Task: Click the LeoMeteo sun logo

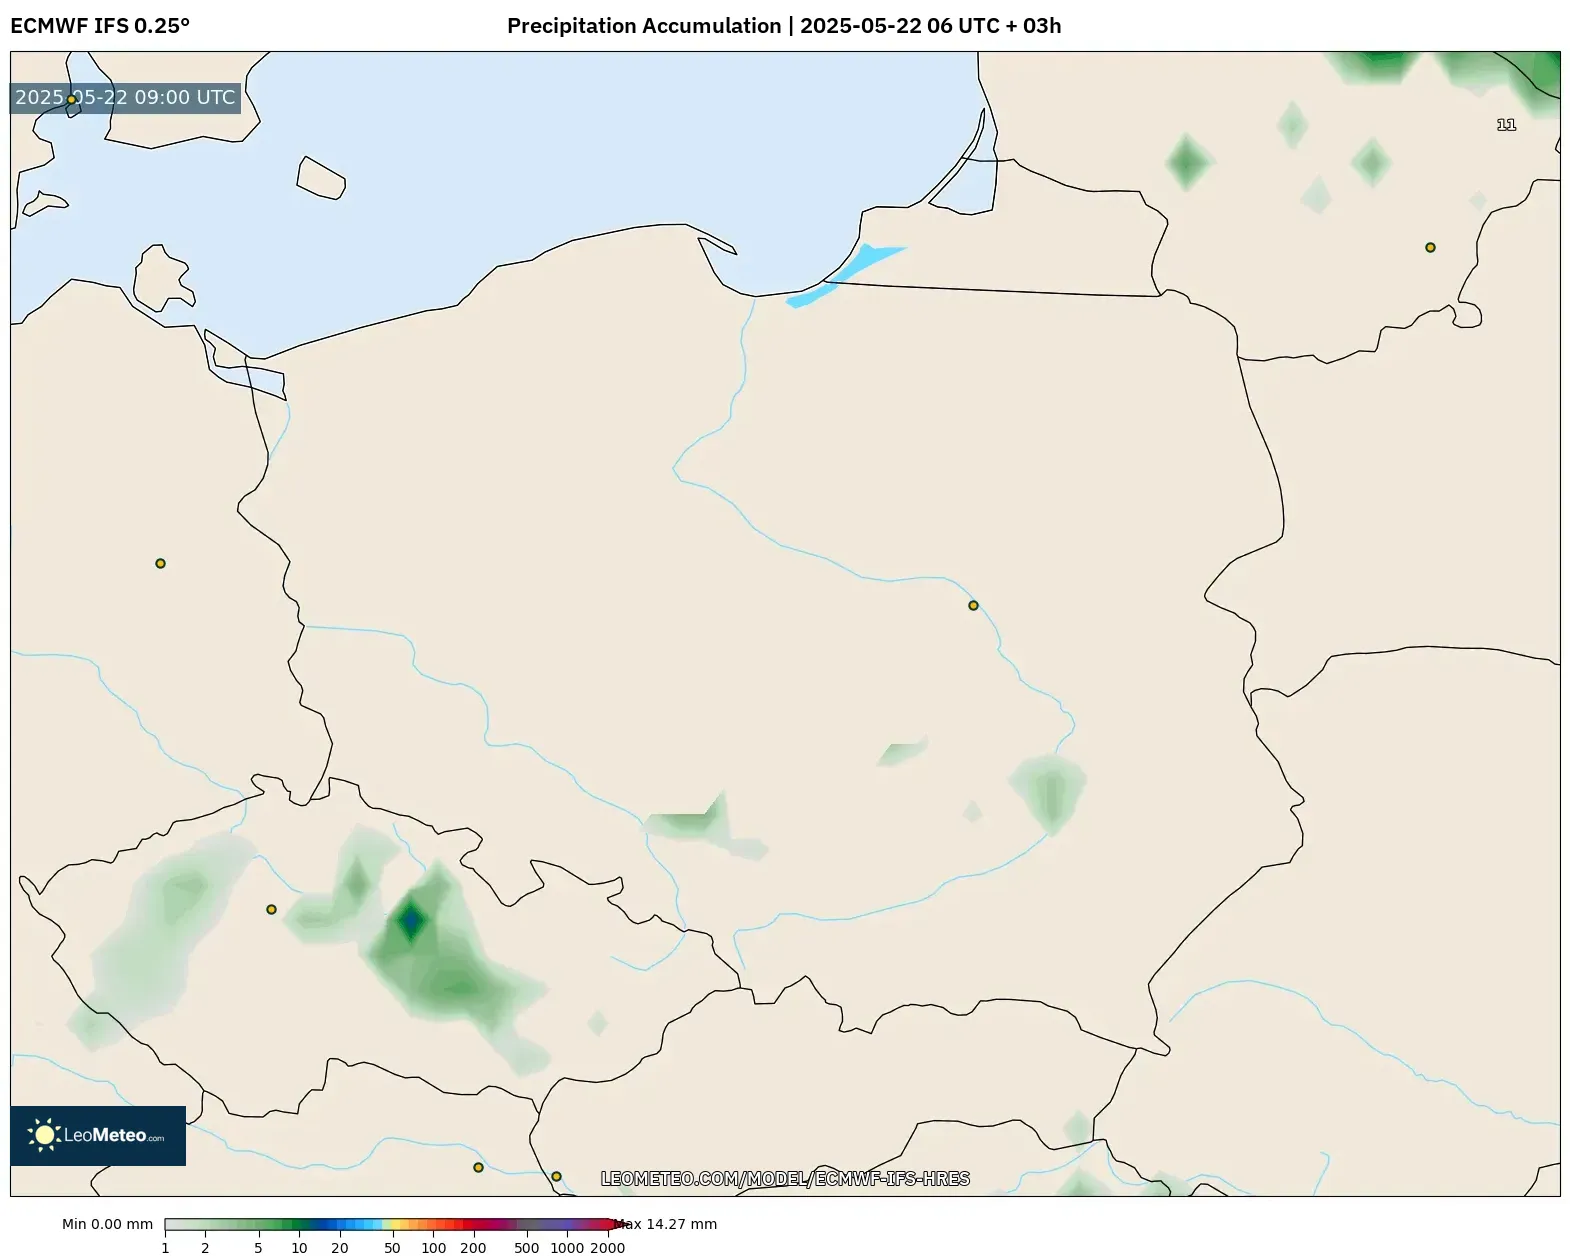Action: (44, 1135)
